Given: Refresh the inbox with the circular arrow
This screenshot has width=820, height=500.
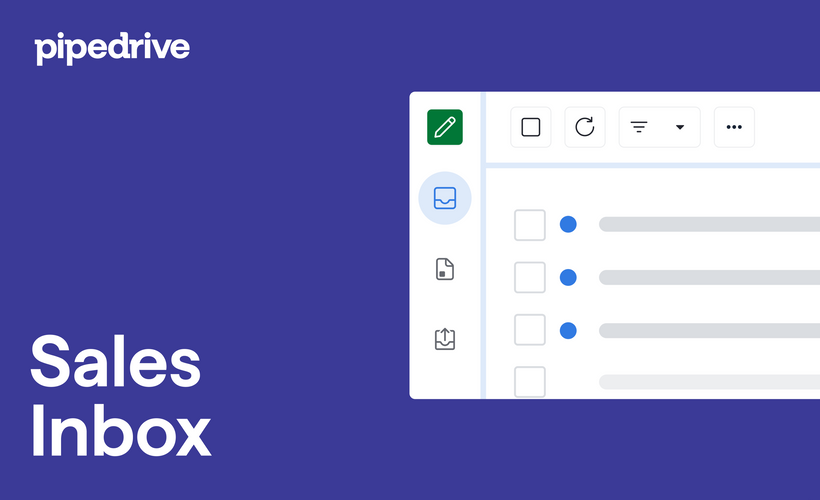Looking at the screenshot, I should point(585,127).
